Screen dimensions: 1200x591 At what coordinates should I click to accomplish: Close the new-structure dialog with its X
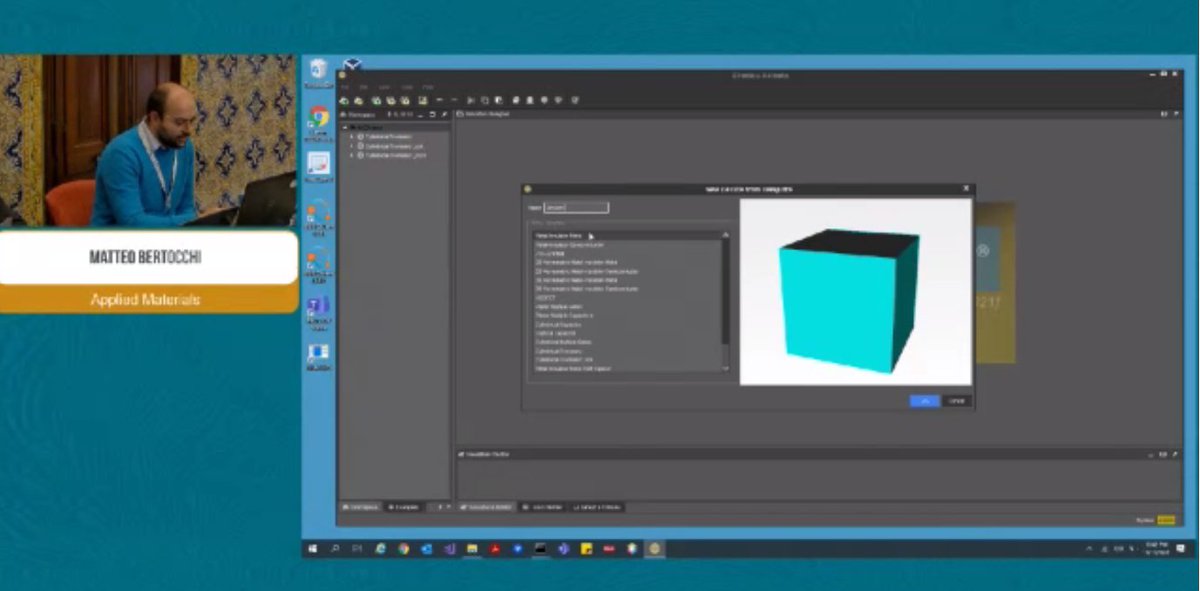965,188
